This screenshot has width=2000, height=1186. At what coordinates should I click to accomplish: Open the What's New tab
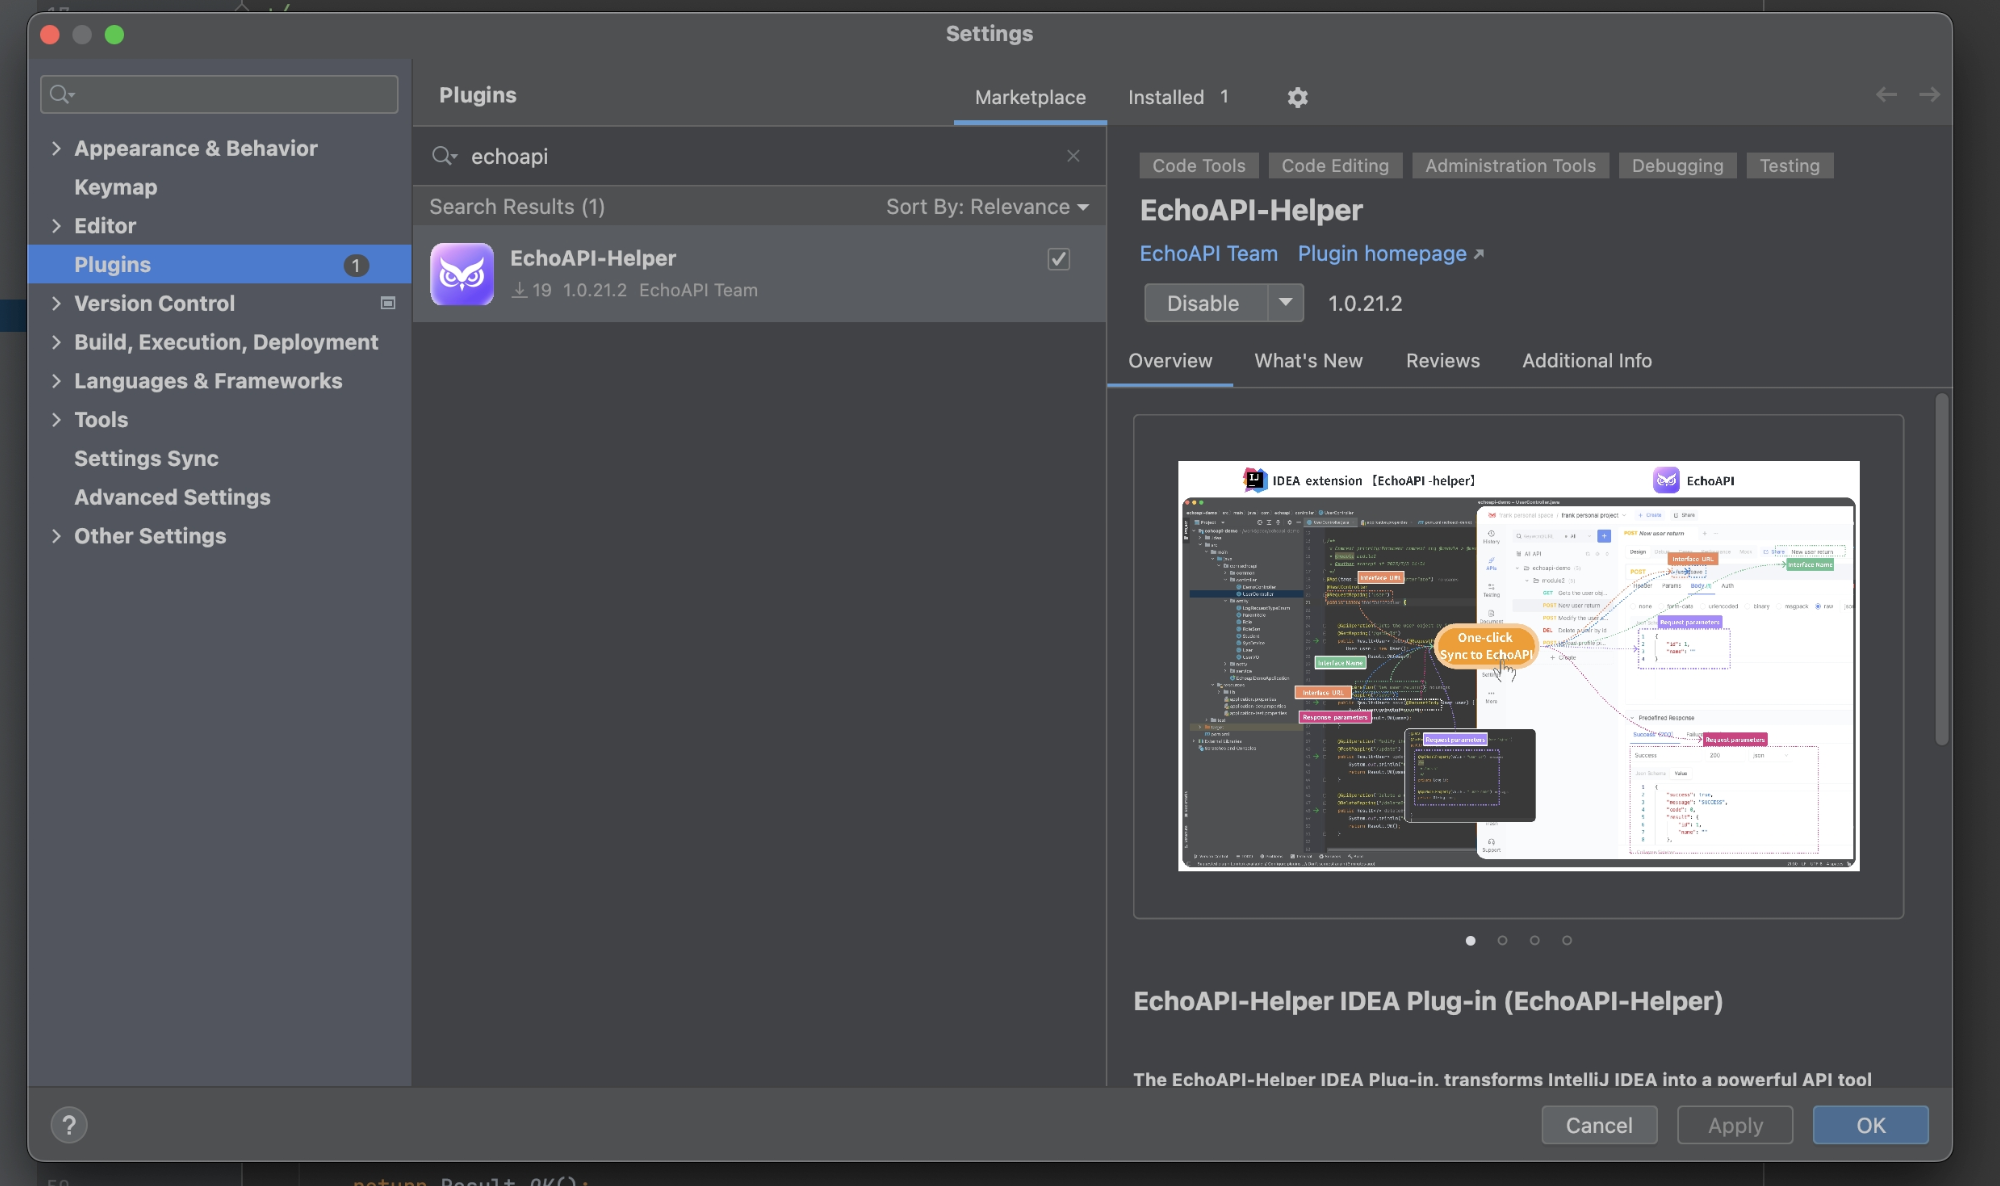pos(1308,361)
